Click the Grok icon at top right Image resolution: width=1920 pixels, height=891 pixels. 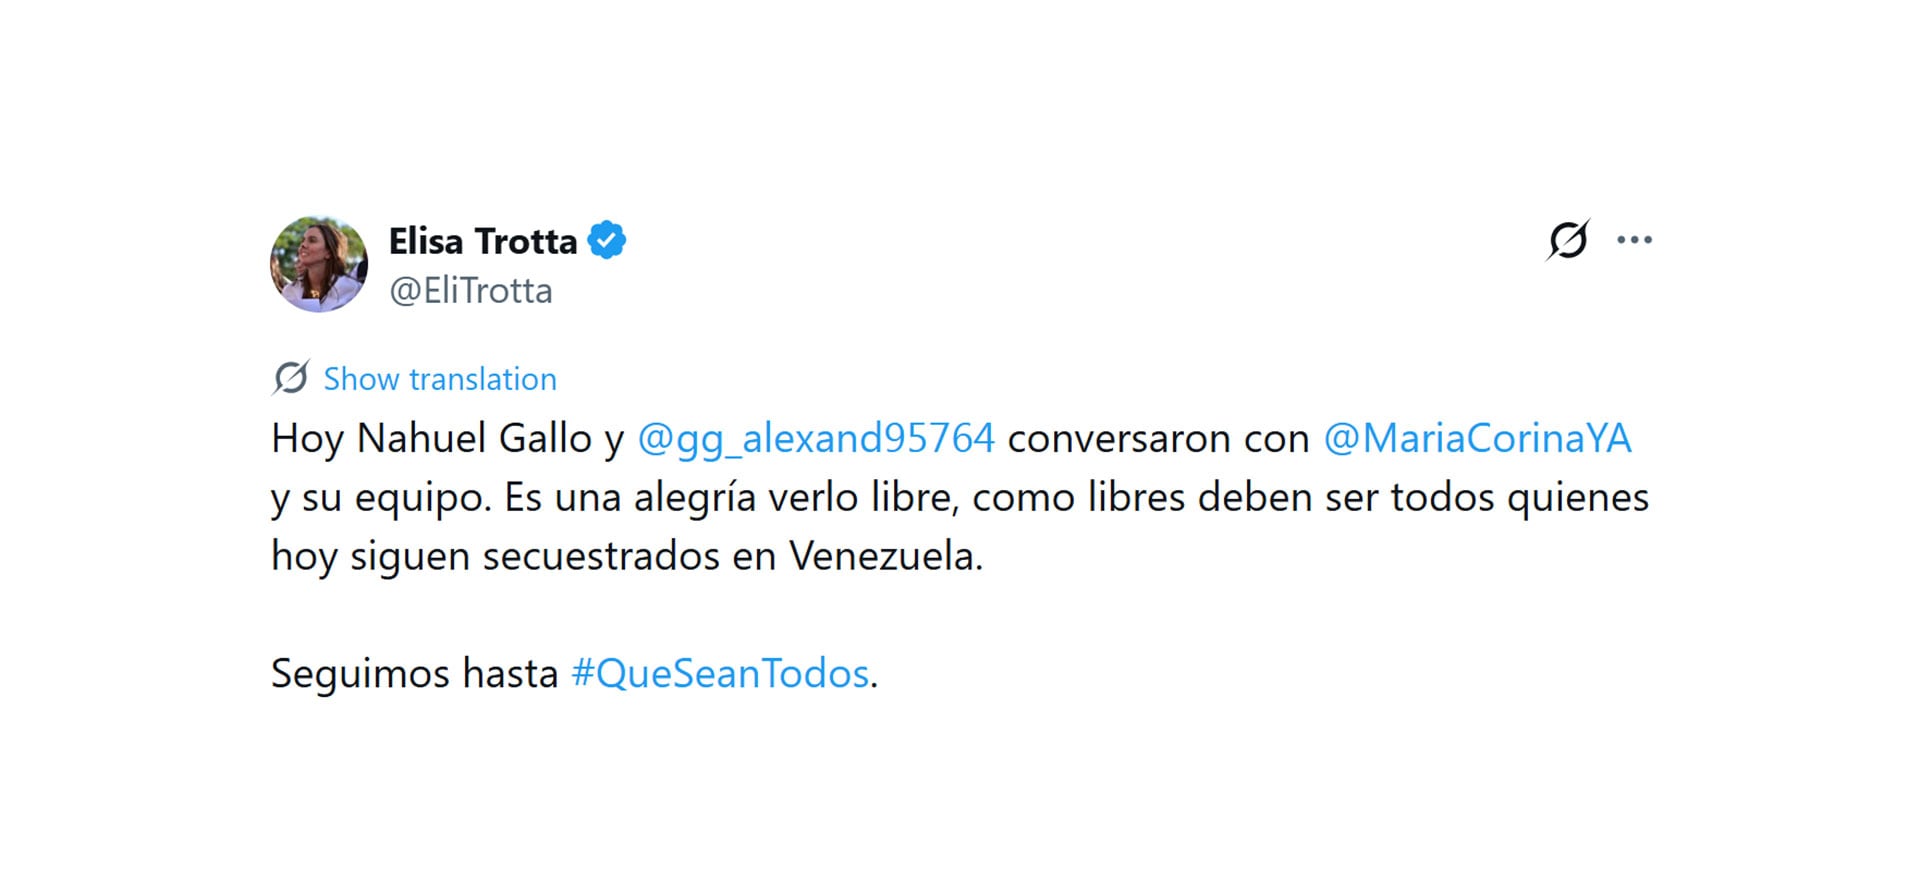tap(1567, 240)
